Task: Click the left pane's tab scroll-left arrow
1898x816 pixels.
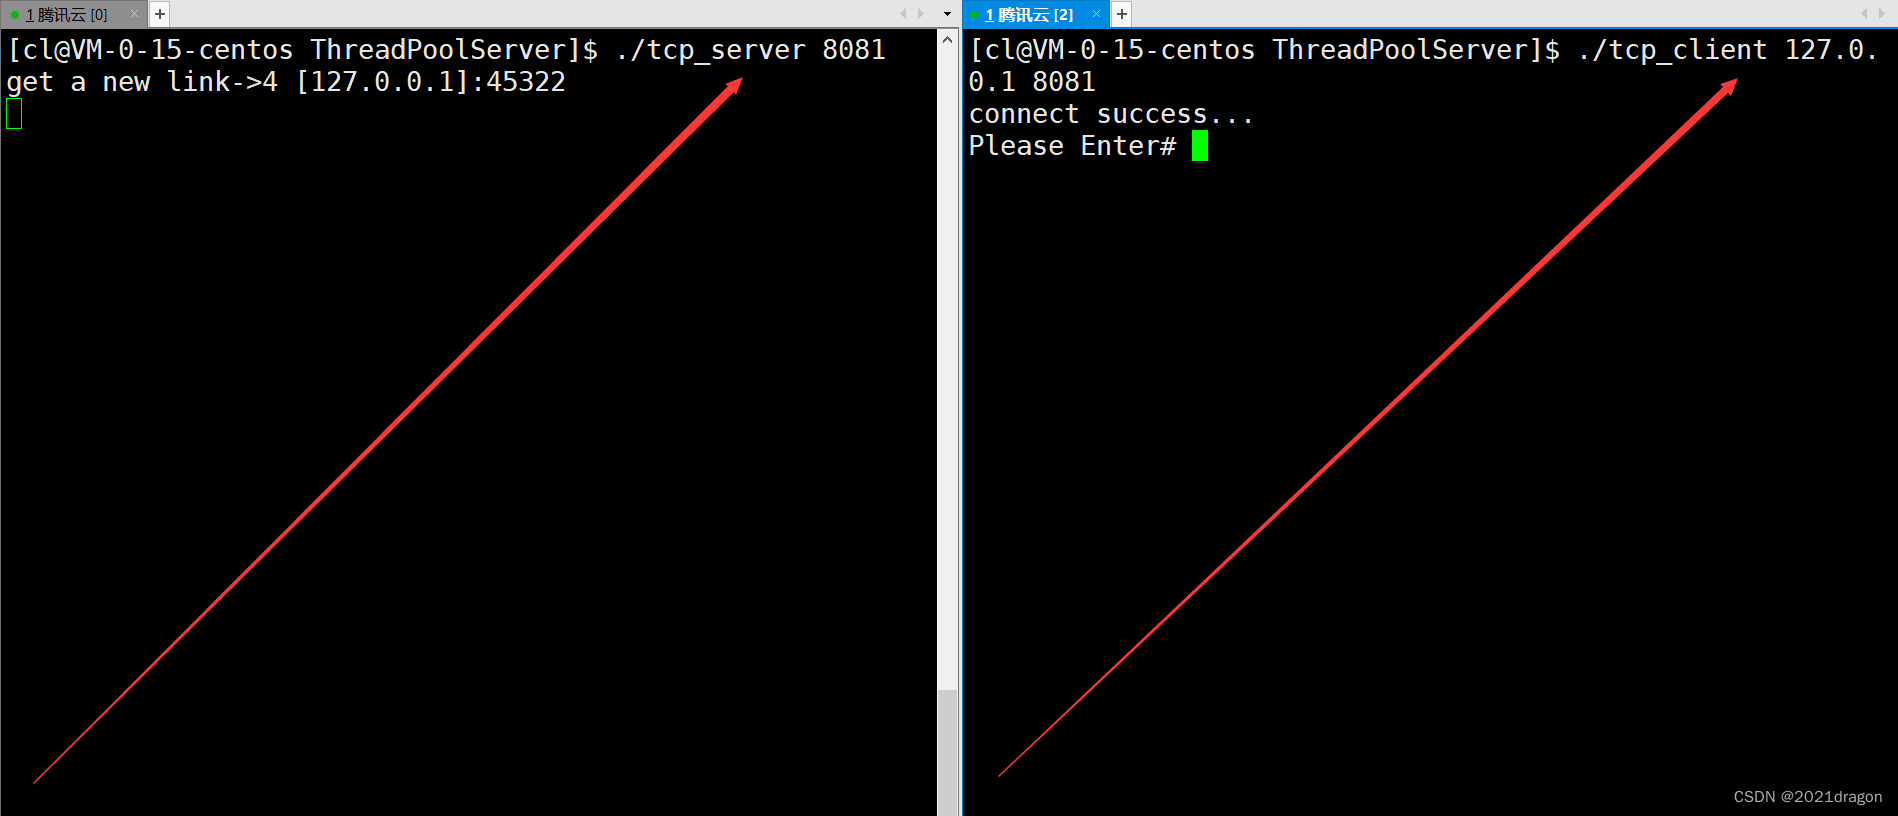Action: point(903,14)
